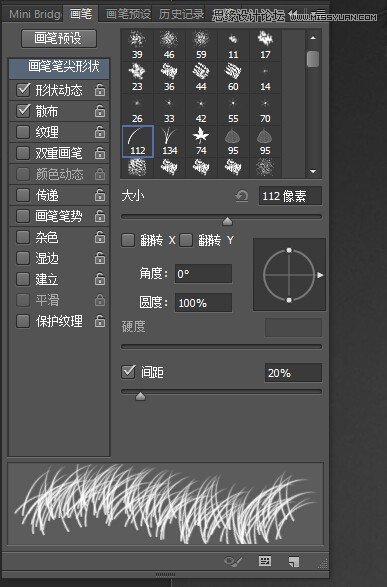Choose the 44 brush tip preset
Screen dimensions: 387x587
201,77
